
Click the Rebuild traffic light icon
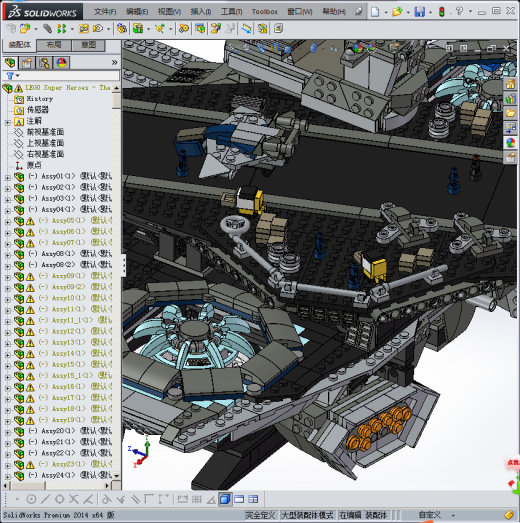[442, 12]
